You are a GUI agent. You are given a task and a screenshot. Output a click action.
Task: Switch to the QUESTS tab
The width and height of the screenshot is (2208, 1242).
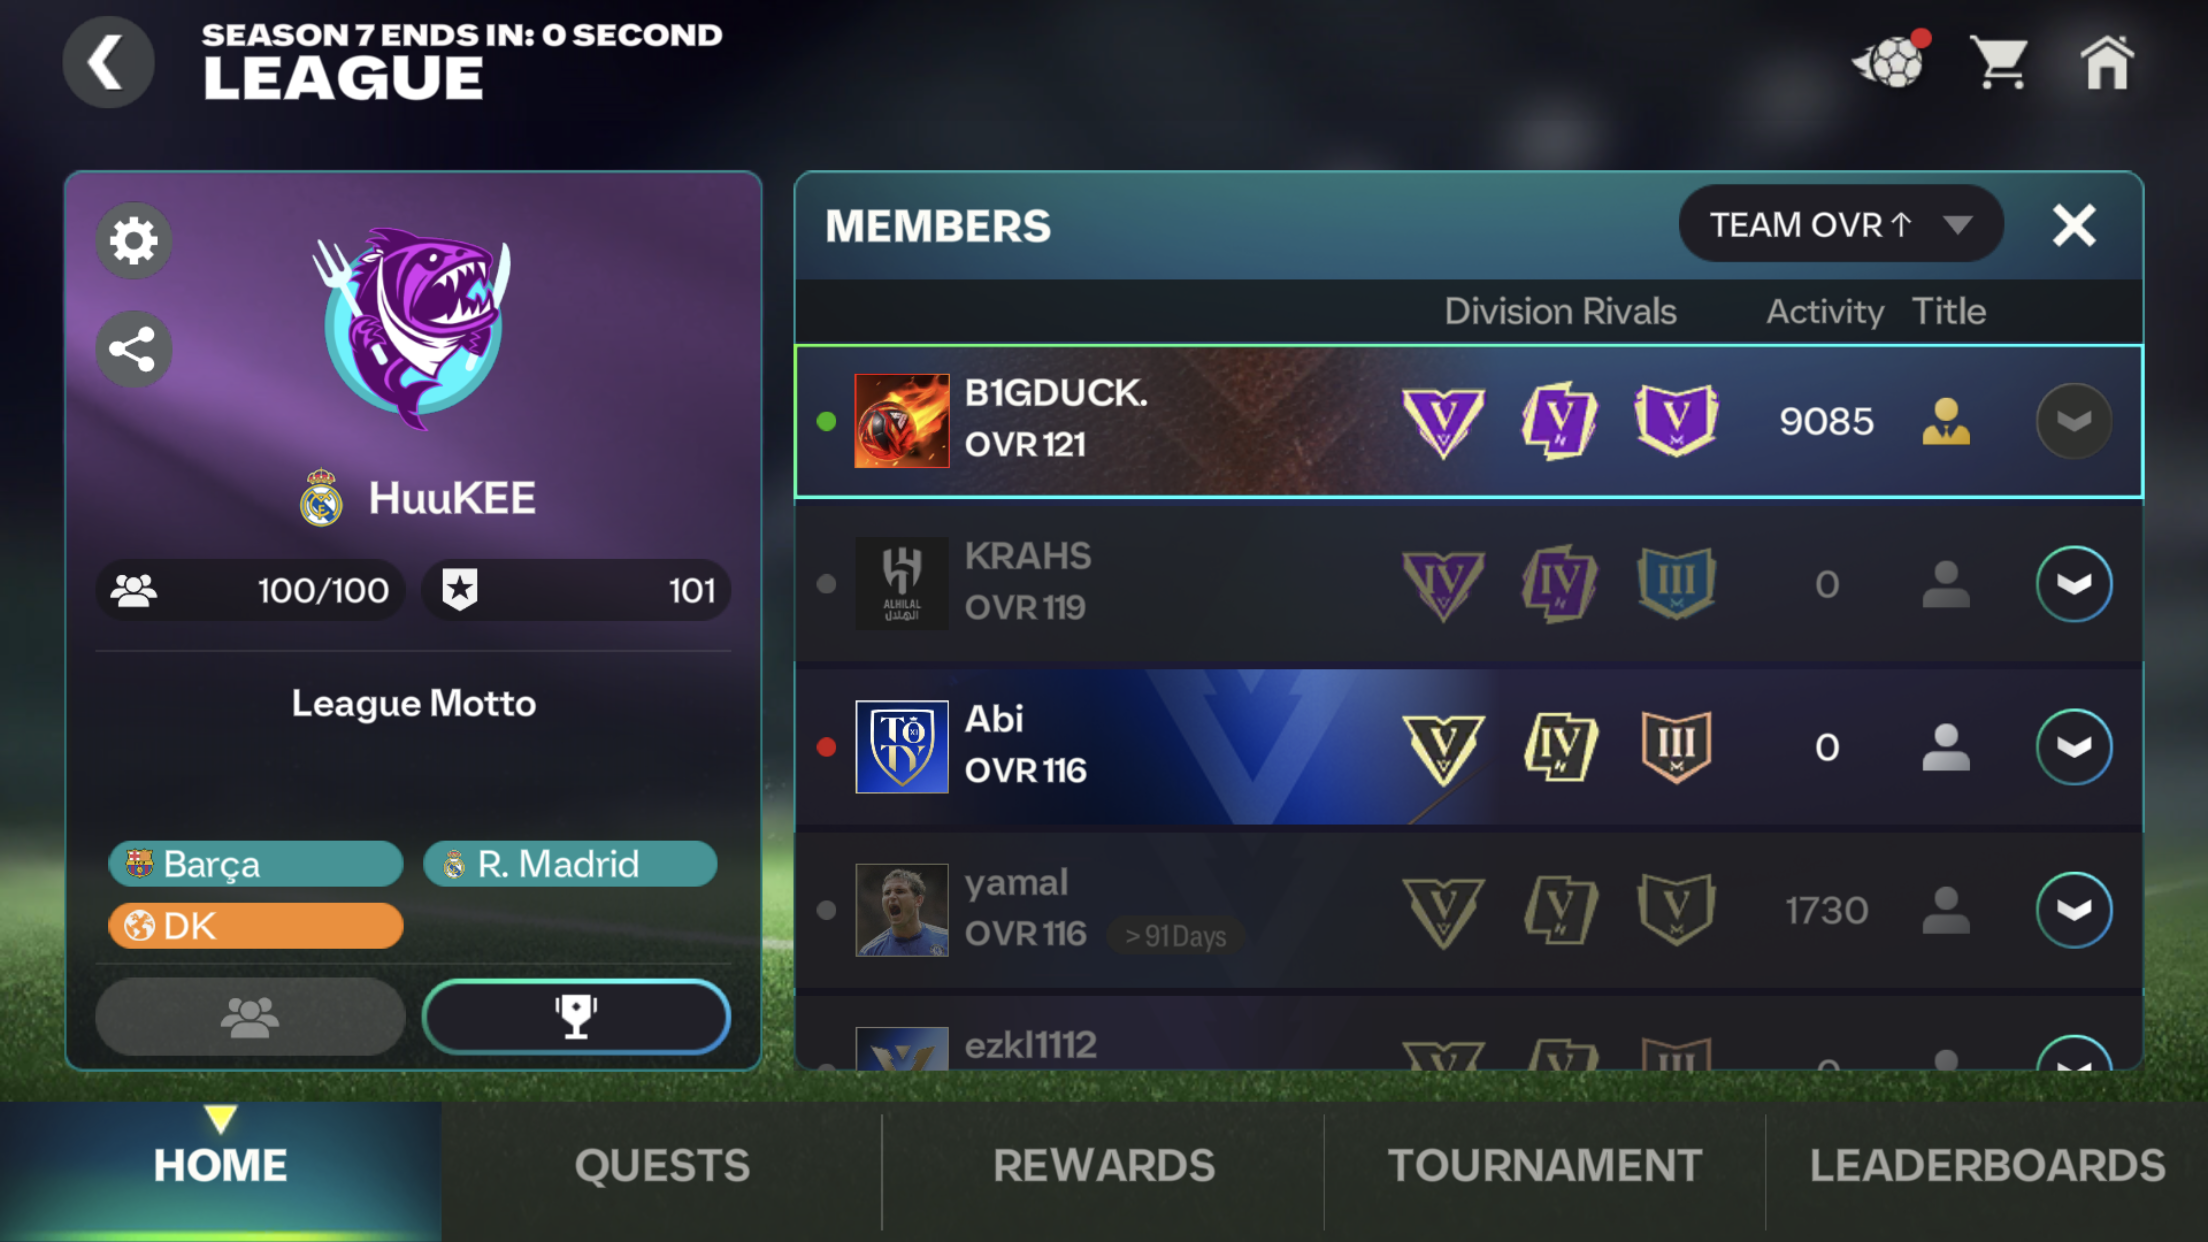(662, 1166)
